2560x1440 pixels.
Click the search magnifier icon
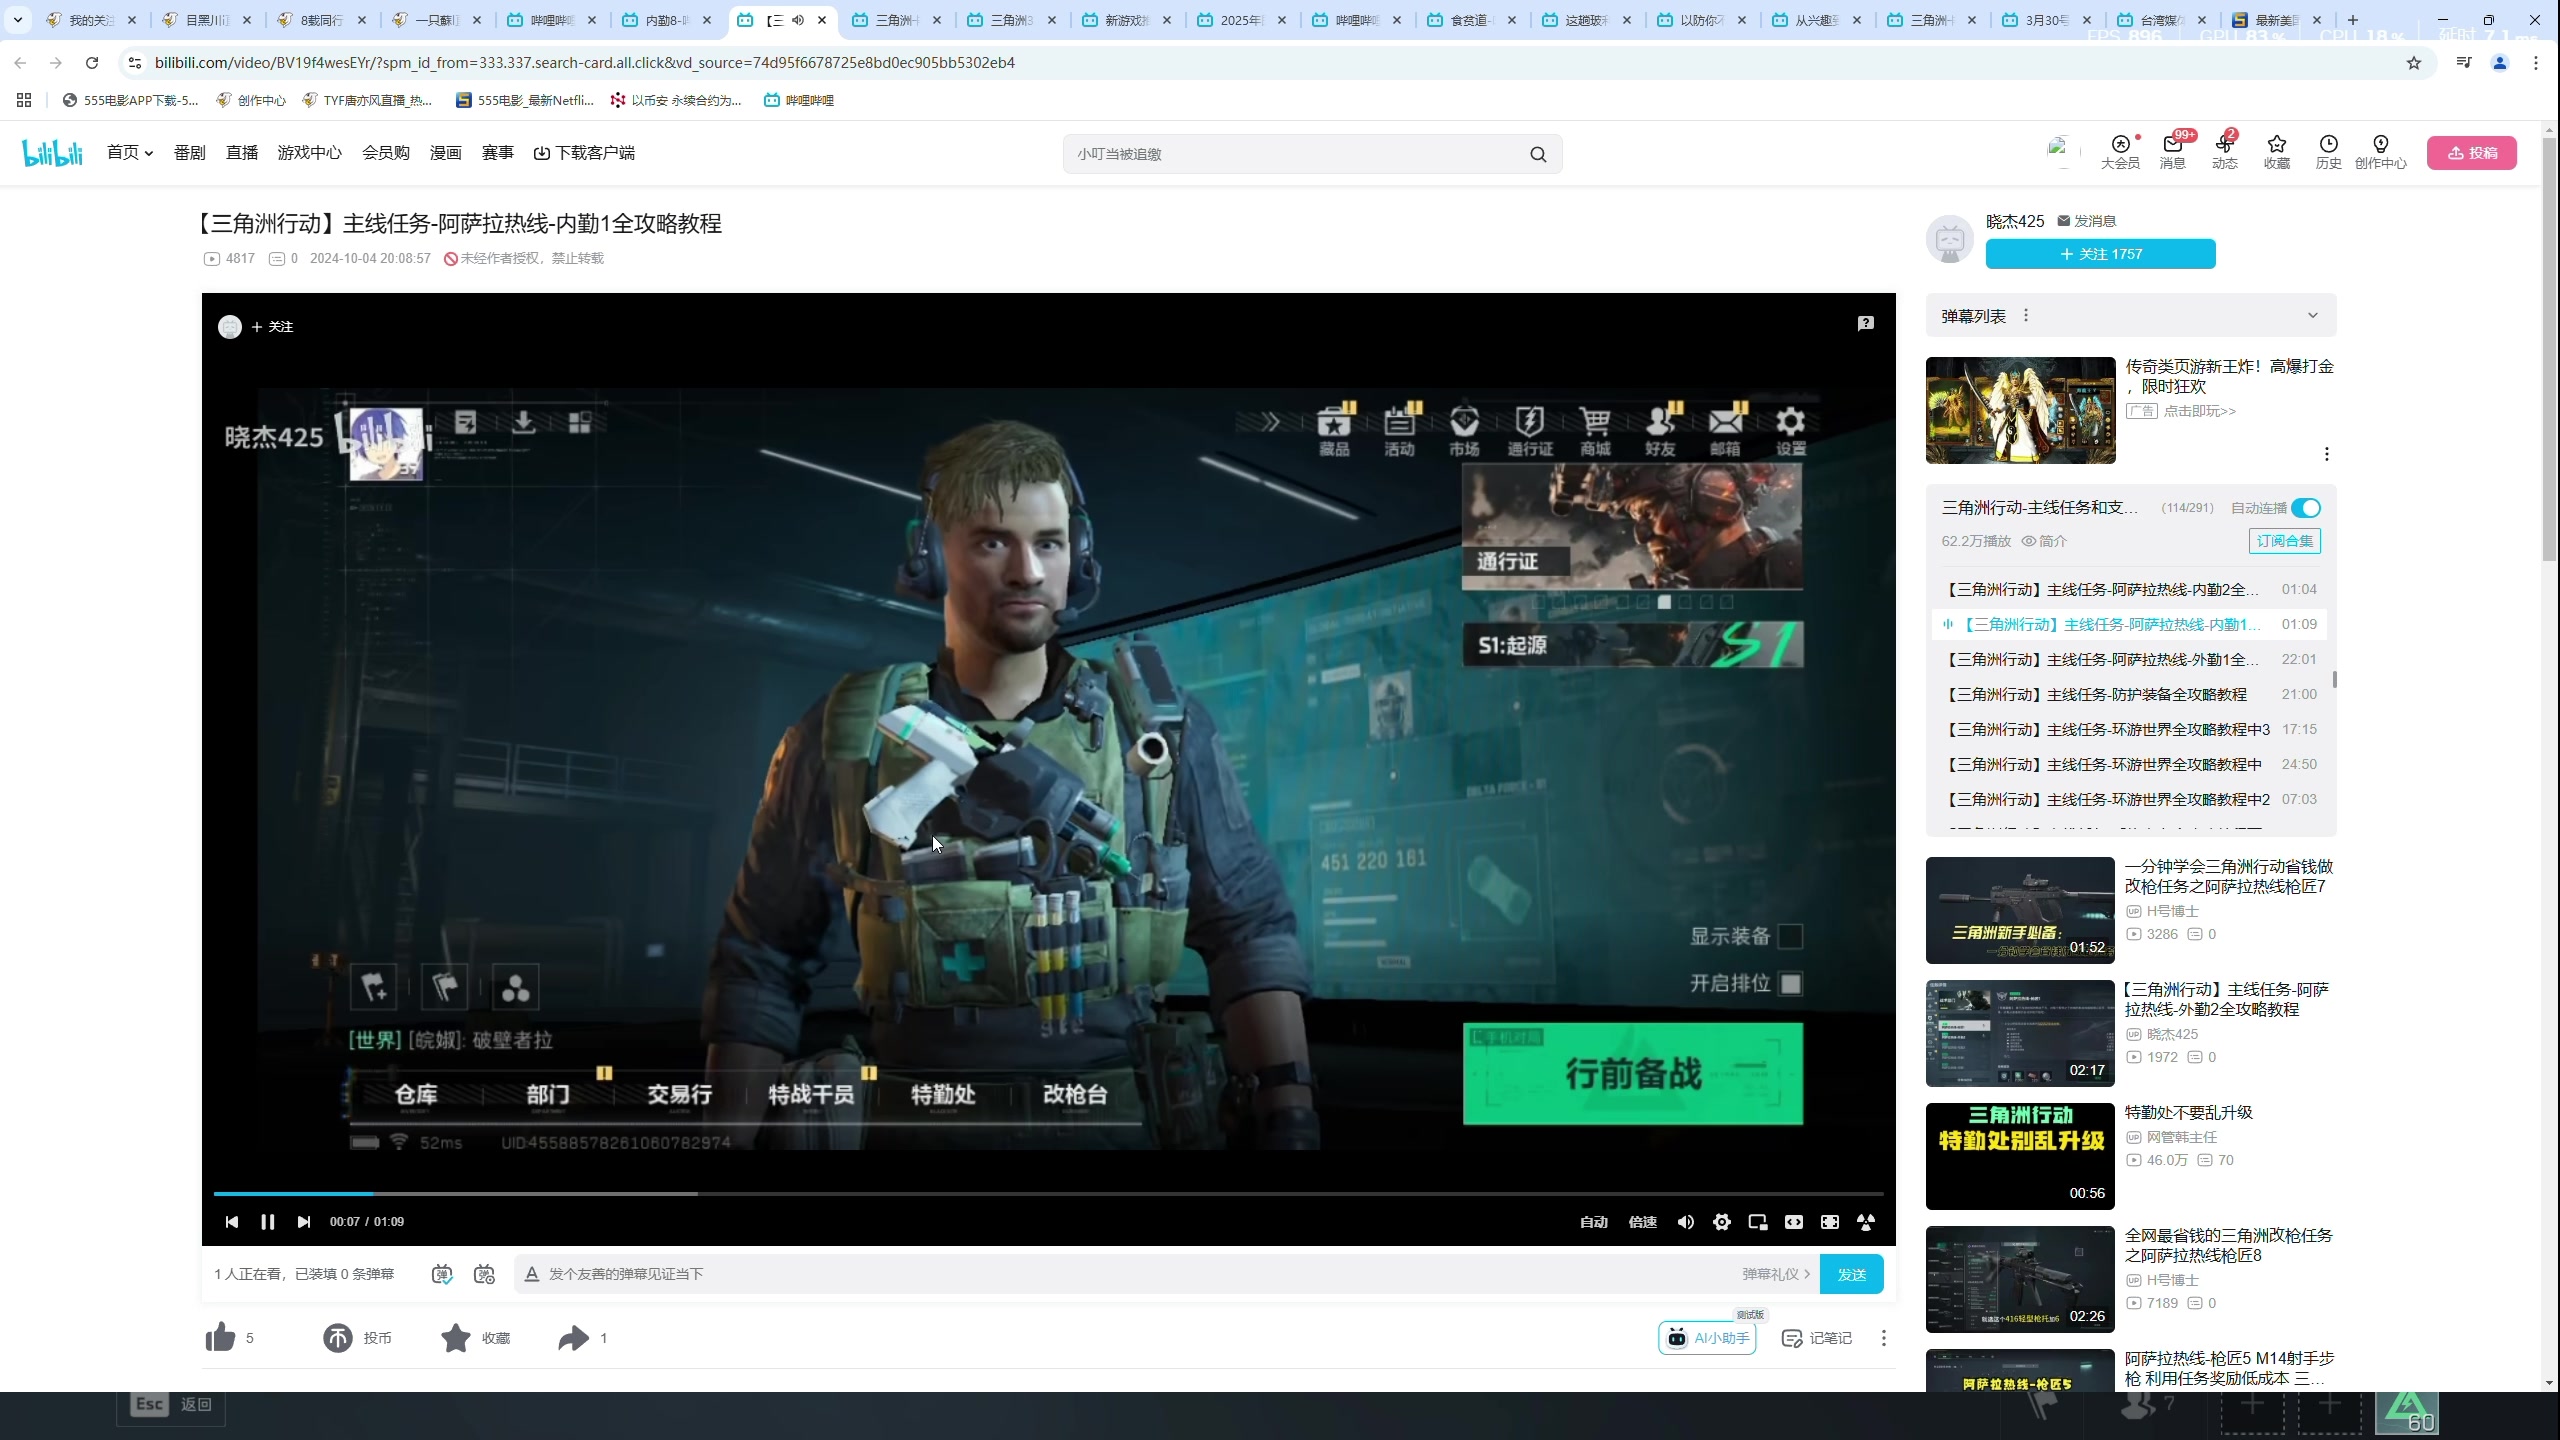coord(1538,154)
